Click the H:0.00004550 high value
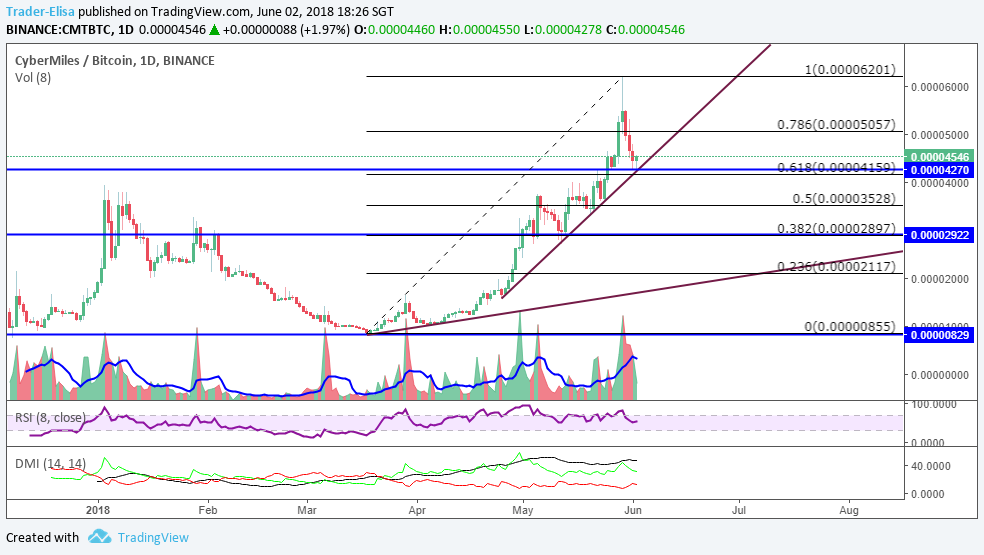Viewport: 984px width, 555px height. [x=479, y=30]
